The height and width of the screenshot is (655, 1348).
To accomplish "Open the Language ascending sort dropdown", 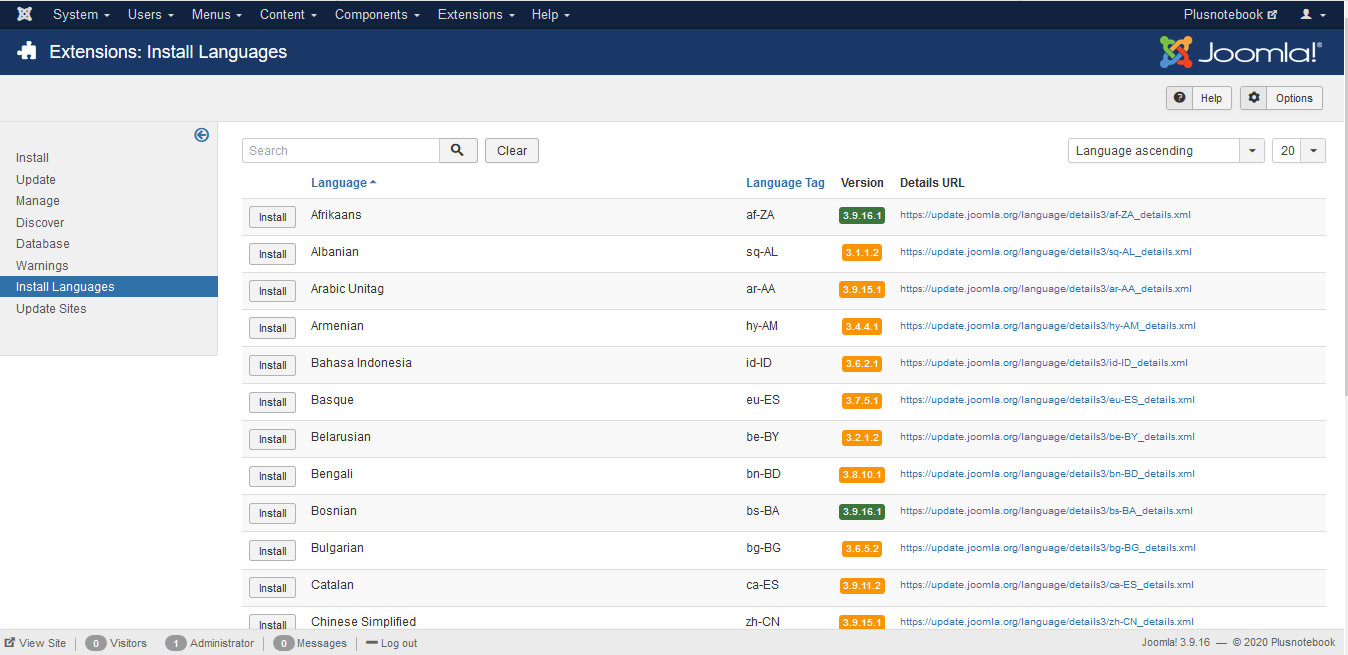I will [x=1166, y=151].
